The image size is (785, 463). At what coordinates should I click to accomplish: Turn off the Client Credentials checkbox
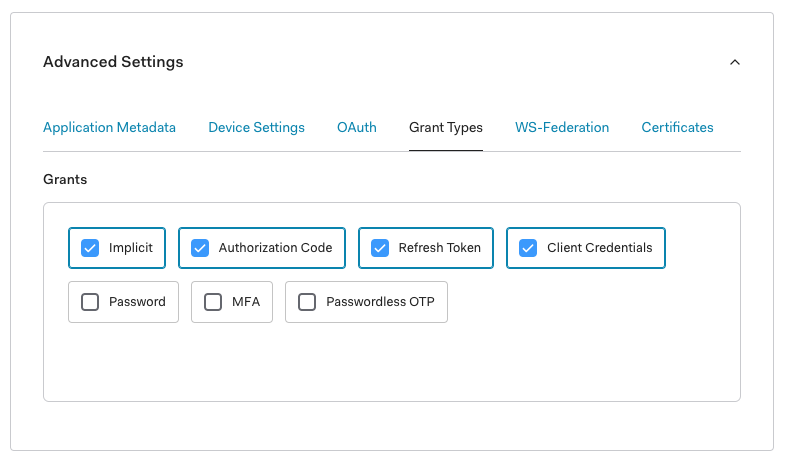pos(528,248)
